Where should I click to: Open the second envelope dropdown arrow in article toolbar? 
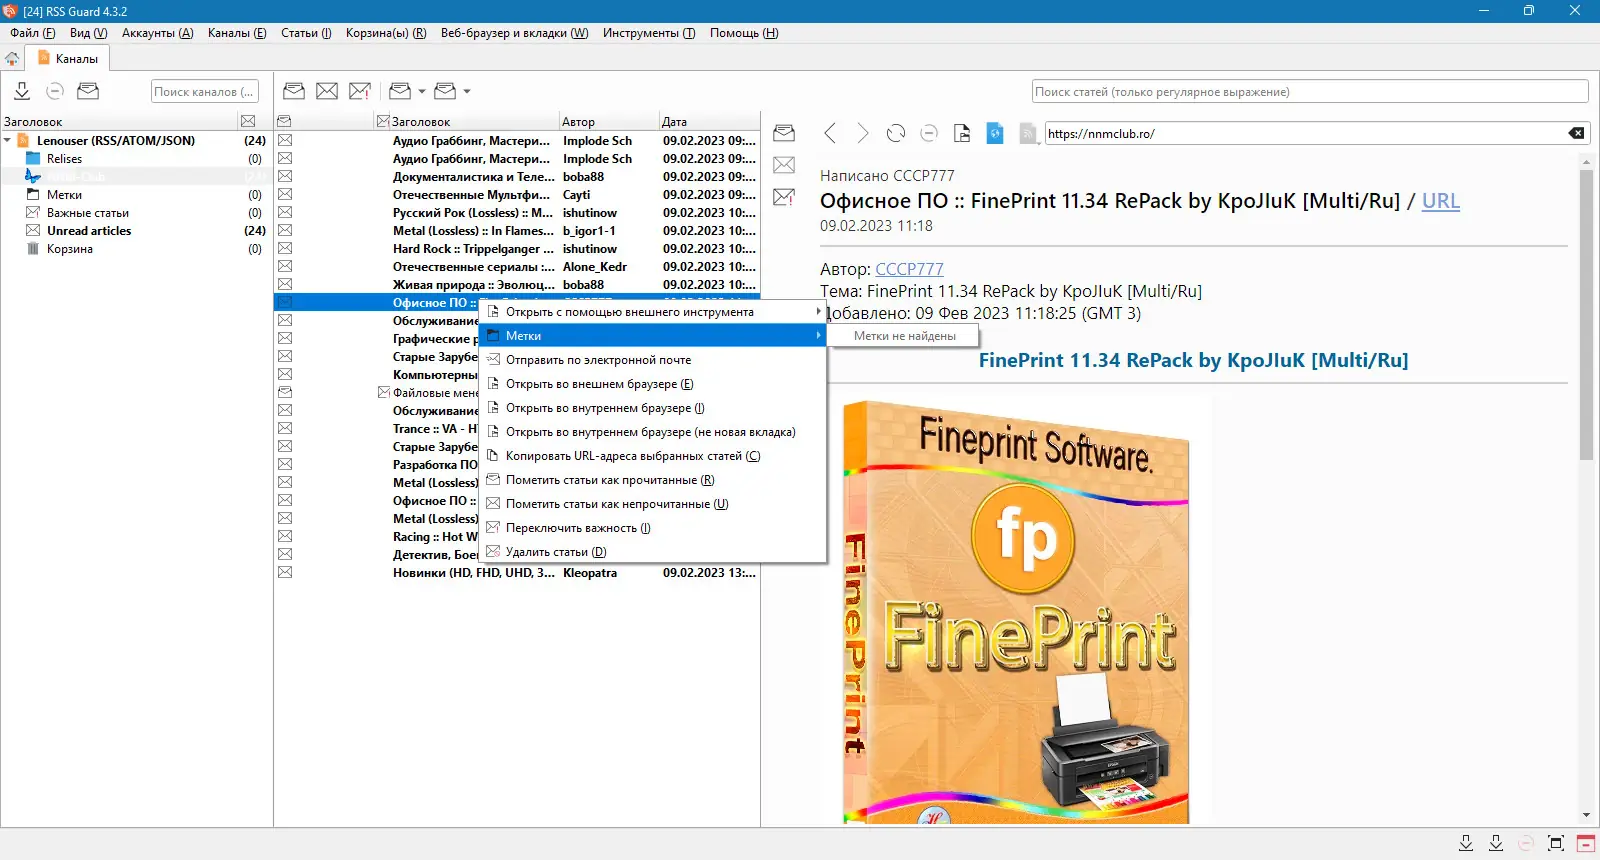coord(467,91)
